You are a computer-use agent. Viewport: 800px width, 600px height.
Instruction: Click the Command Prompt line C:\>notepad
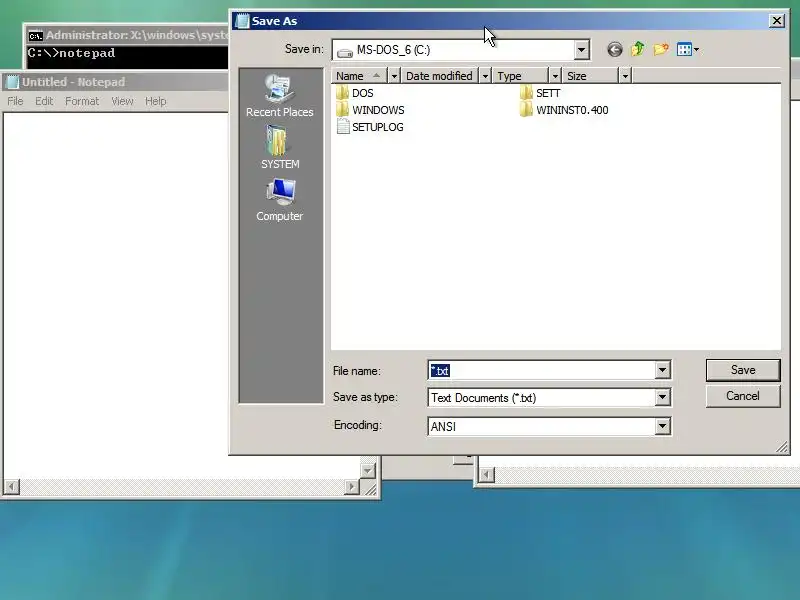click(71, 53)
